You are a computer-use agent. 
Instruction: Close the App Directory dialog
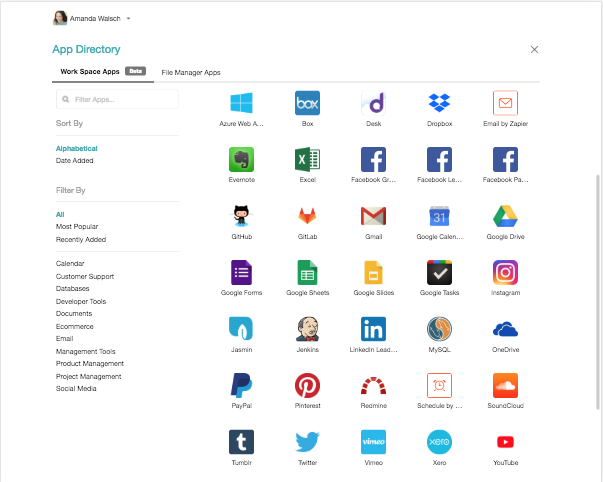pyautogui.click(x=534, y=49)
